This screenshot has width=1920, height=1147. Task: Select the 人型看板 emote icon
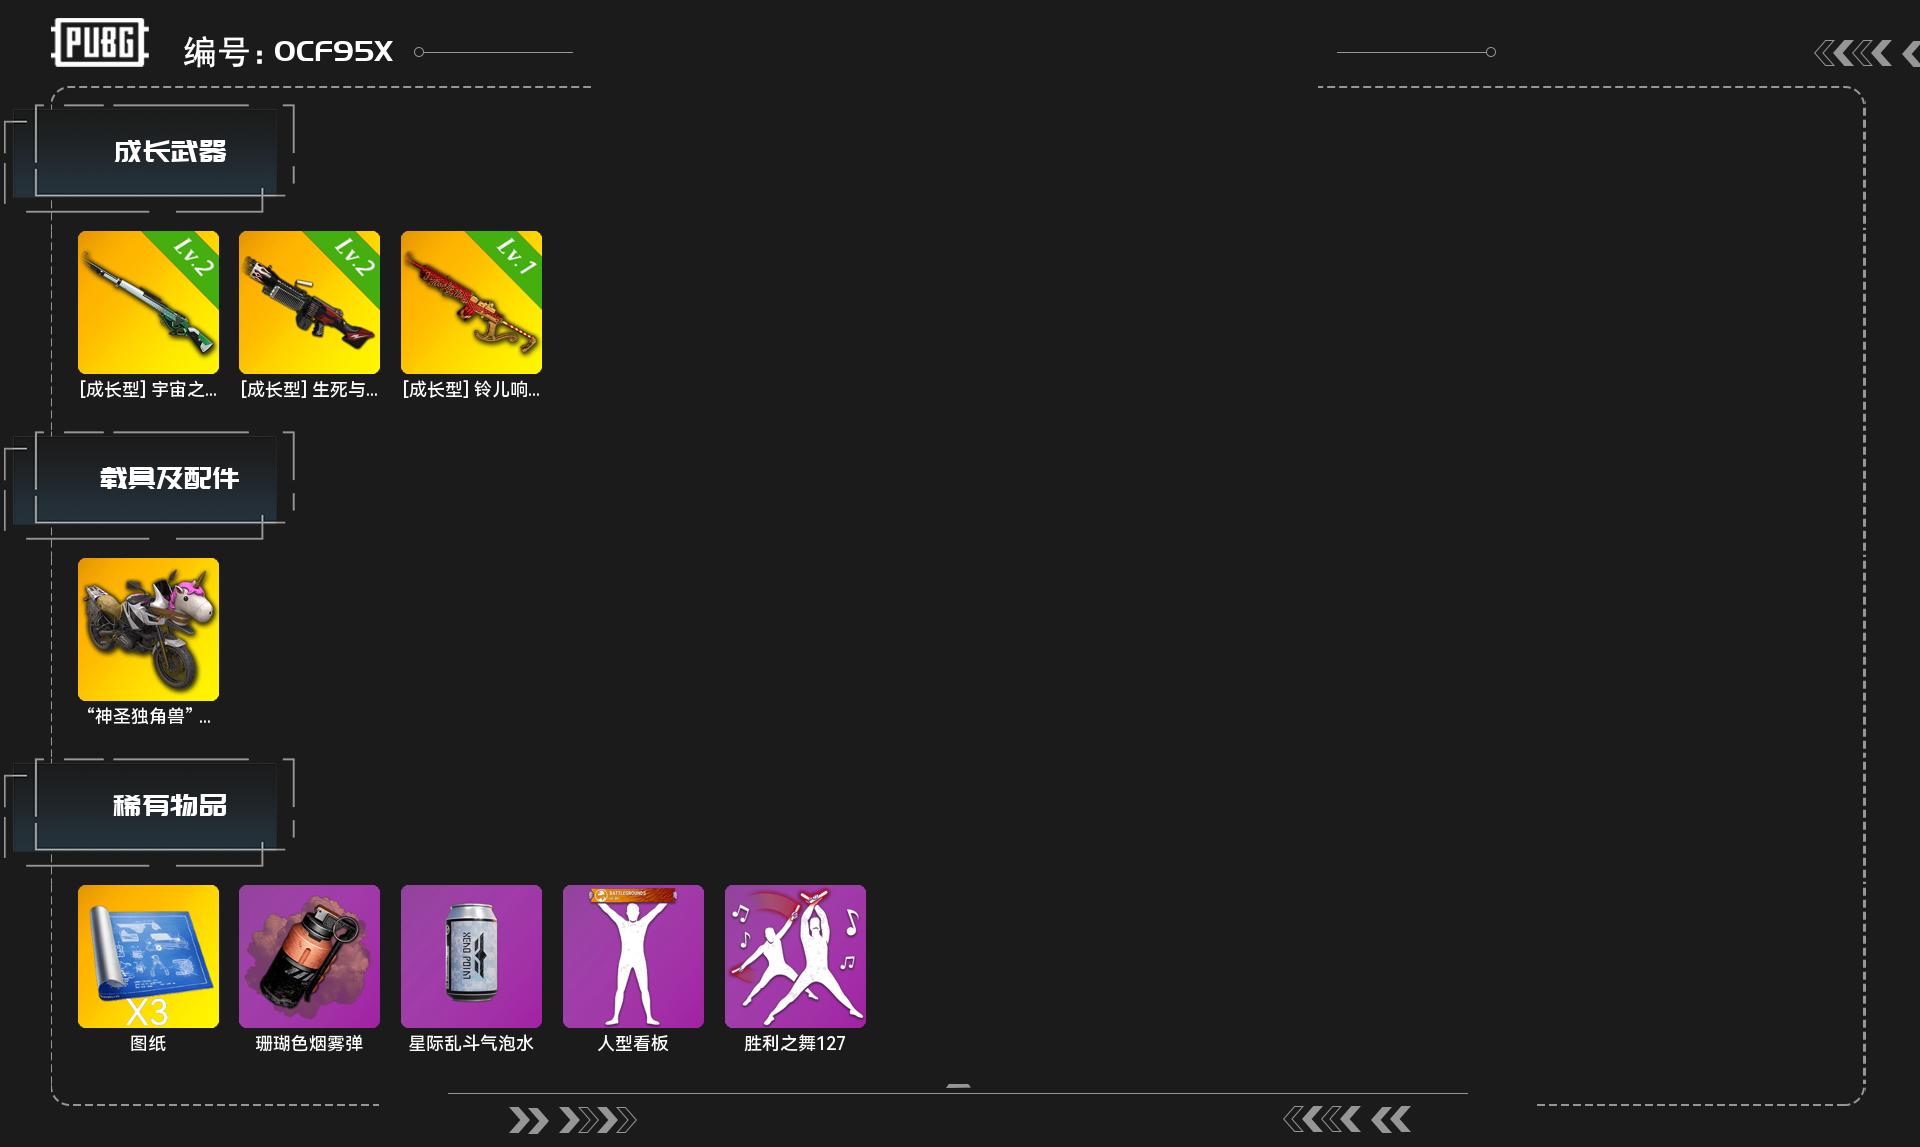(x=633, y=956)
